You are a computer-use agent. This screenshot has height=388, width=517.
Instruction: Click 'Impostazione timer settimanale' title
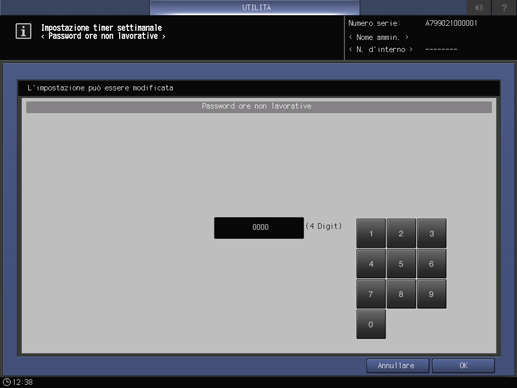click(x=102, y=28)
